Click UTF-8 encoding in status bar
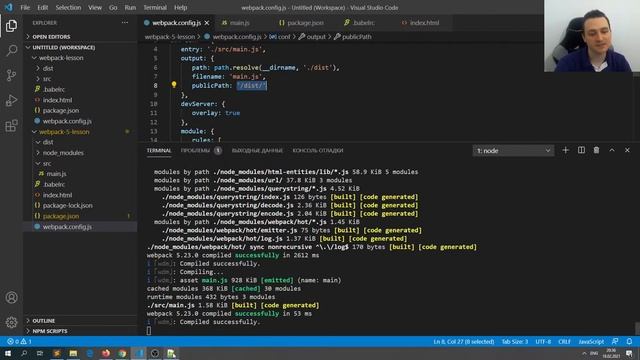The width and height of the screenshot is (640, 360). coord(543,342)
